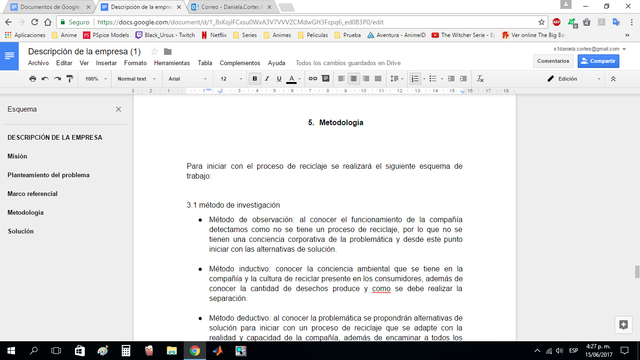This screenshot has height=360, width=640.
Task: Toggle bold formatting
Action: tap(255, 79)
